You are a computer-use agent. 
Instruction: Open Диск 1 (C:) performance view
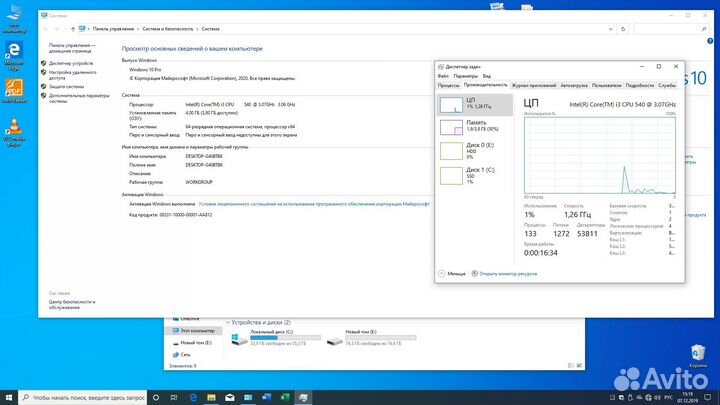475,174
